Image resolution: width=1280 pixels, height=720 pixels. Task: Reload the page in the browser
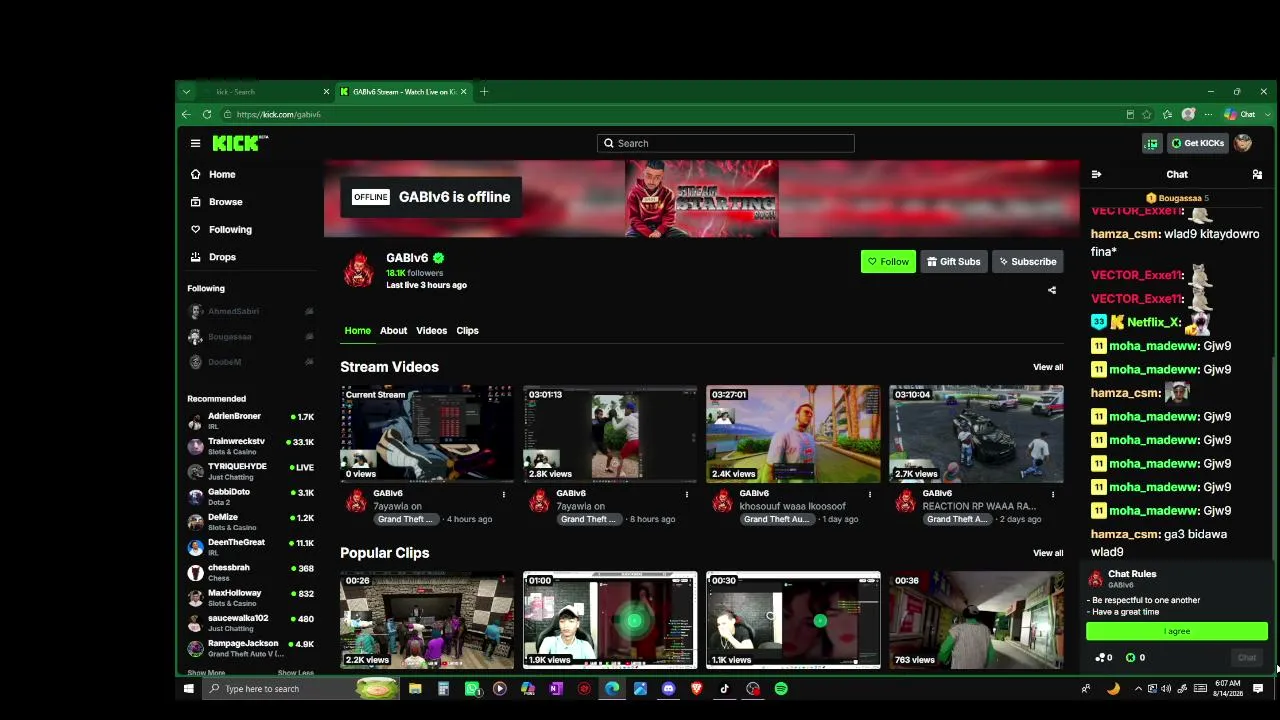(207, 114)
